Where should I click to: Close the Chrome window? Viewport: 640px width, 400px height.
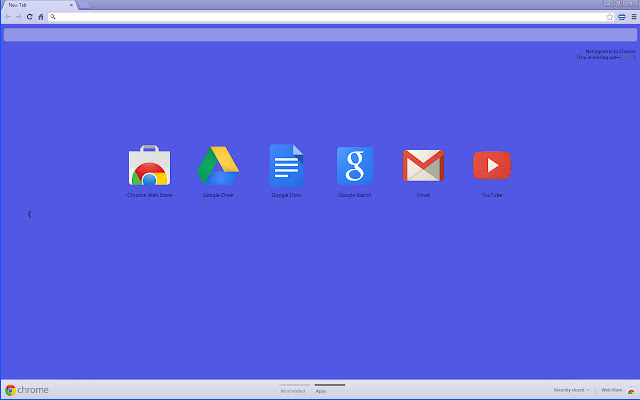(631, 3)
